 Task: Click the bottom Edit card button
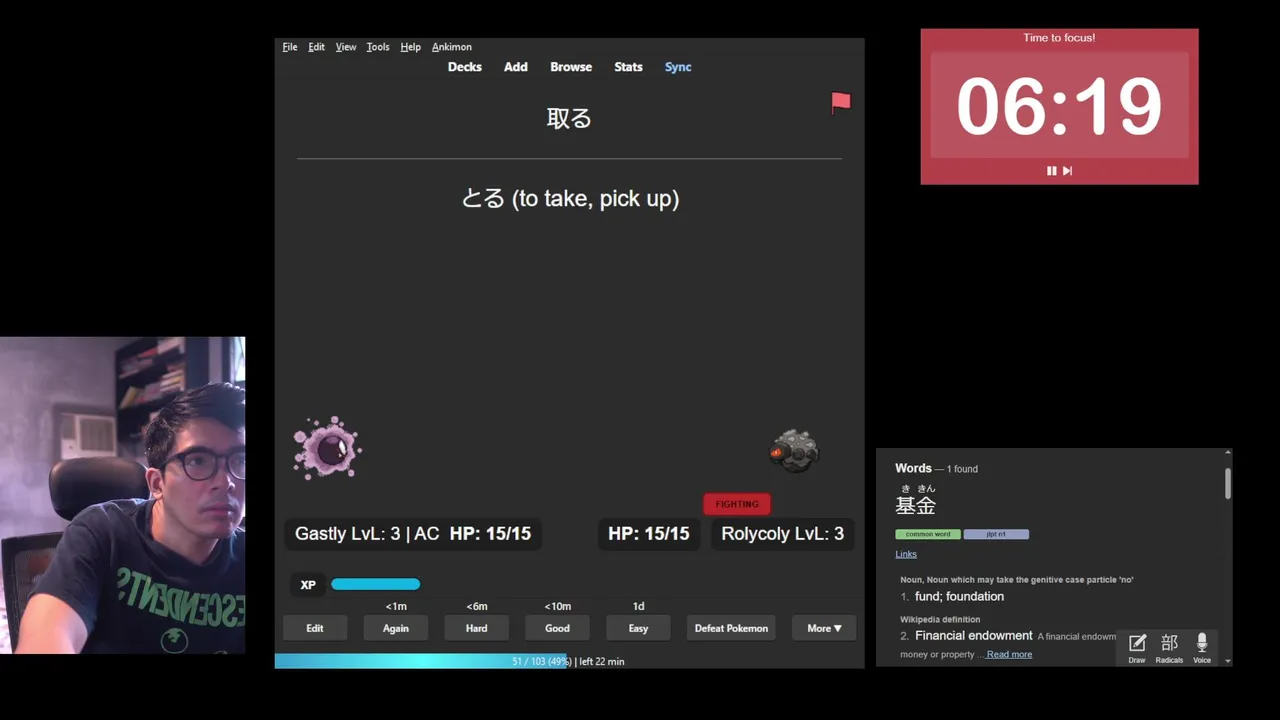click(x=315, y=628)
